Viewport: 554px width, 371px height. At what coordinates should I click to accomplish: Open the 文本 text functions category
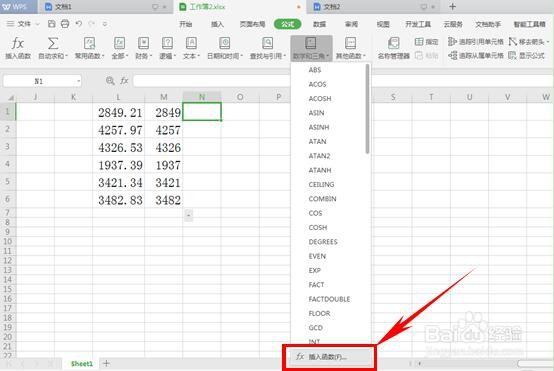tap(191, 48)
